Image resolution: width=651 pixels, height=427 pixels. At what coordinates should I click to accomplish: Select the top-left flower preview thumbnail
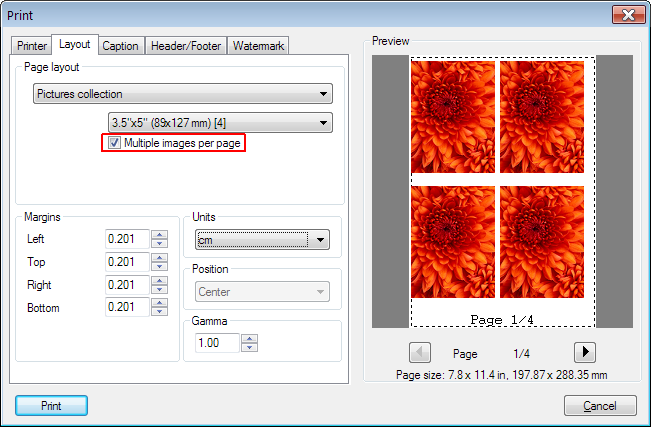(x=453, y=117)
